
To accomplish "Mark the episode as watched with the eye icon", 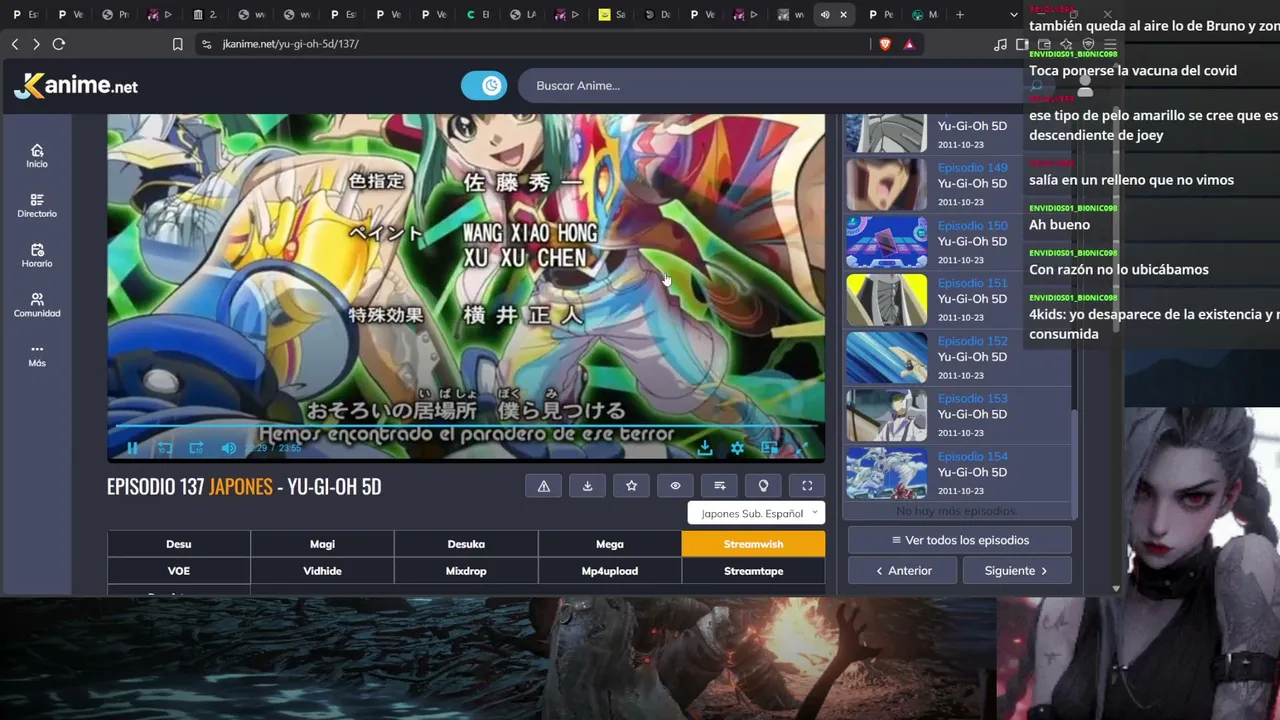I will point(676,486).
